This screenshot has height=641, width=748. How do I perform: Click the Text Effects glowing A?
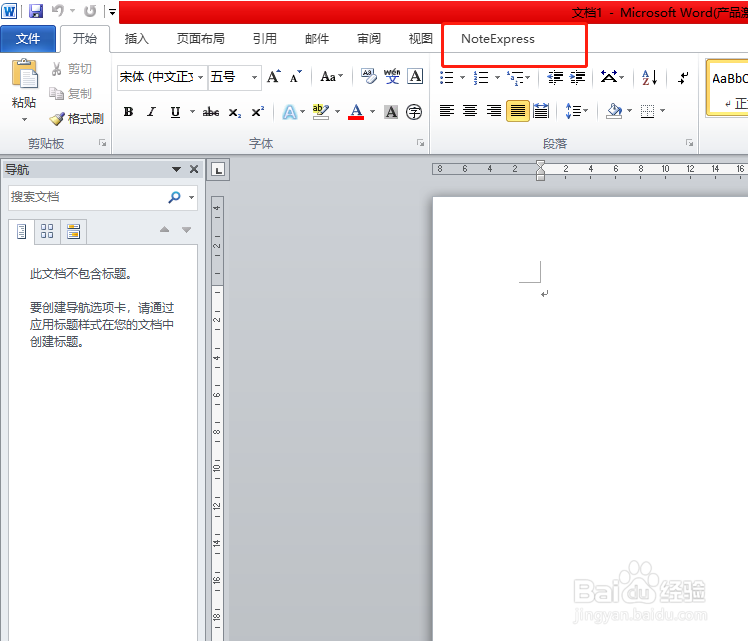289,112
